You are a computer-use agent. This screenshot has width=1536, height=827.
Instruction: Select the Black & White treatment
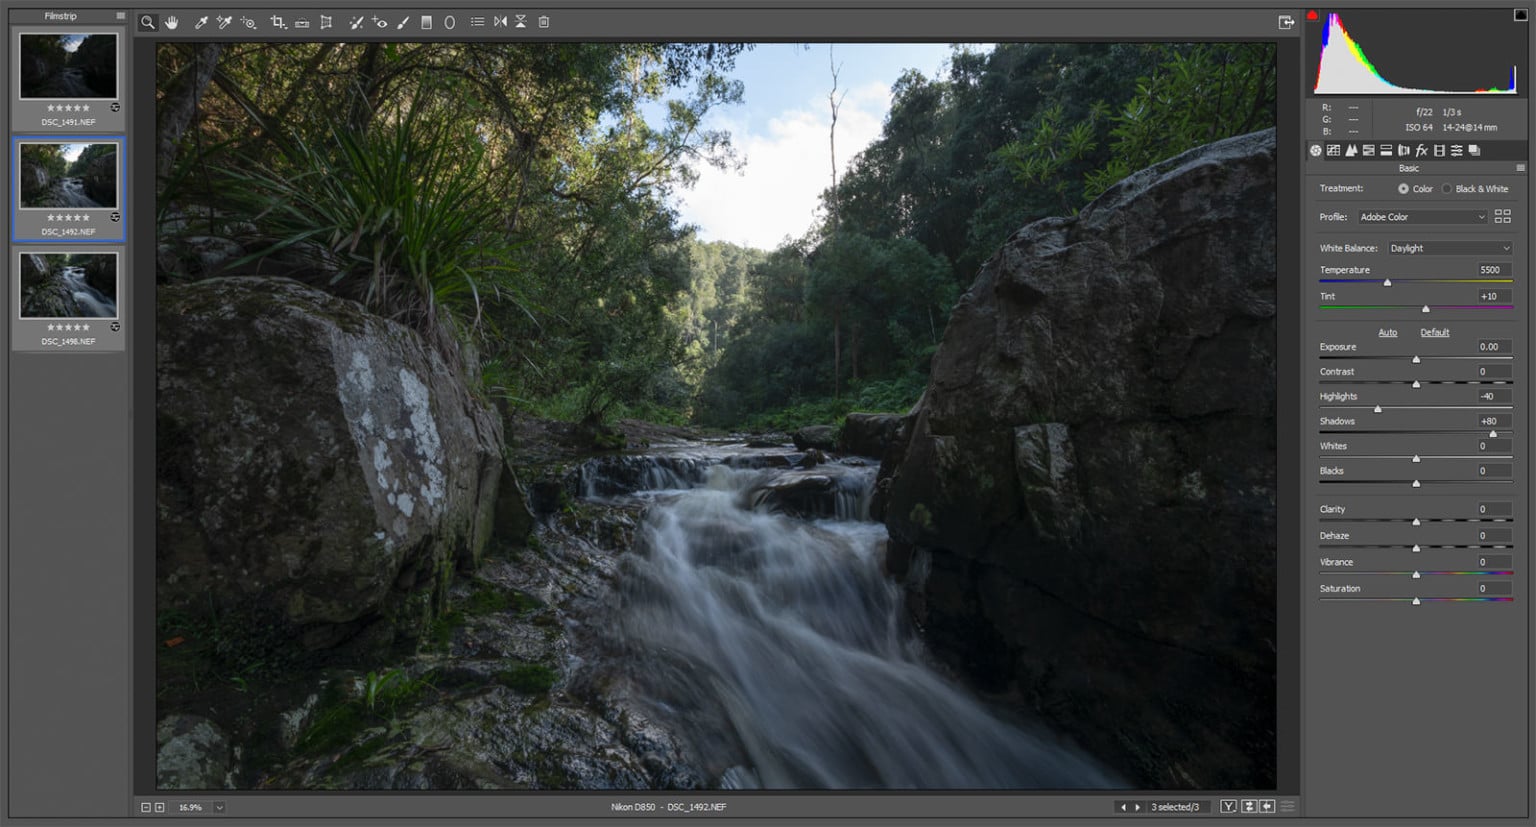point(1446,188)
